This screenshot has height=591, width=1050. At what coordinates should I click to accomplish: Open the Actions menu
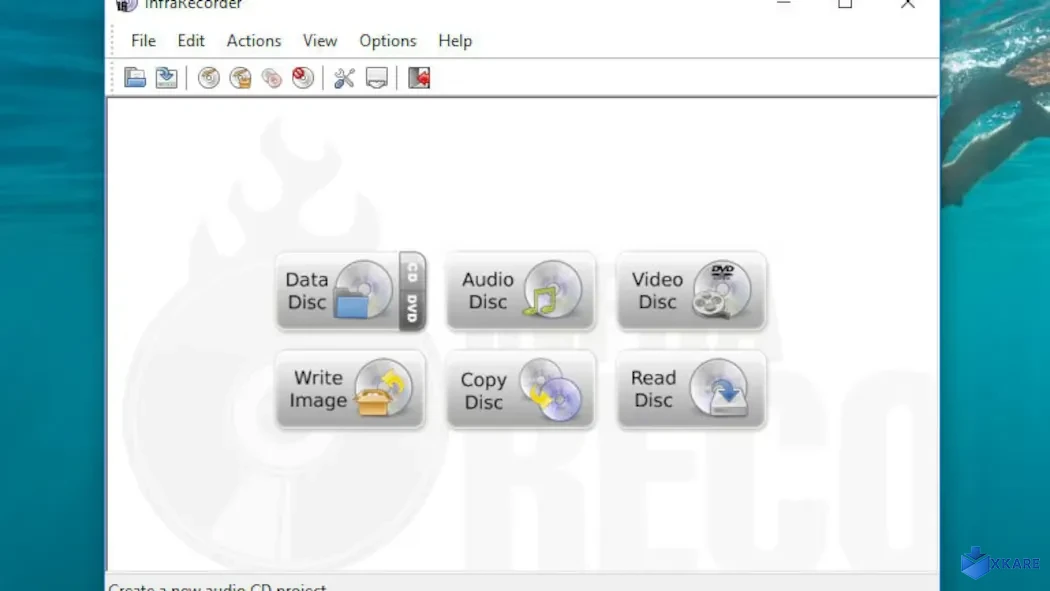(x=254, y=41)
